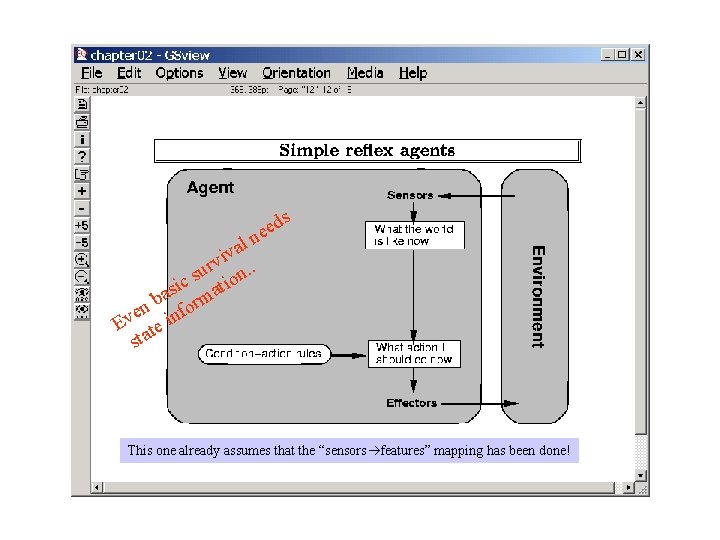Click the horizontal scrollbar left arrow
This screenshot has width=720, height=540.
[96, 487]
